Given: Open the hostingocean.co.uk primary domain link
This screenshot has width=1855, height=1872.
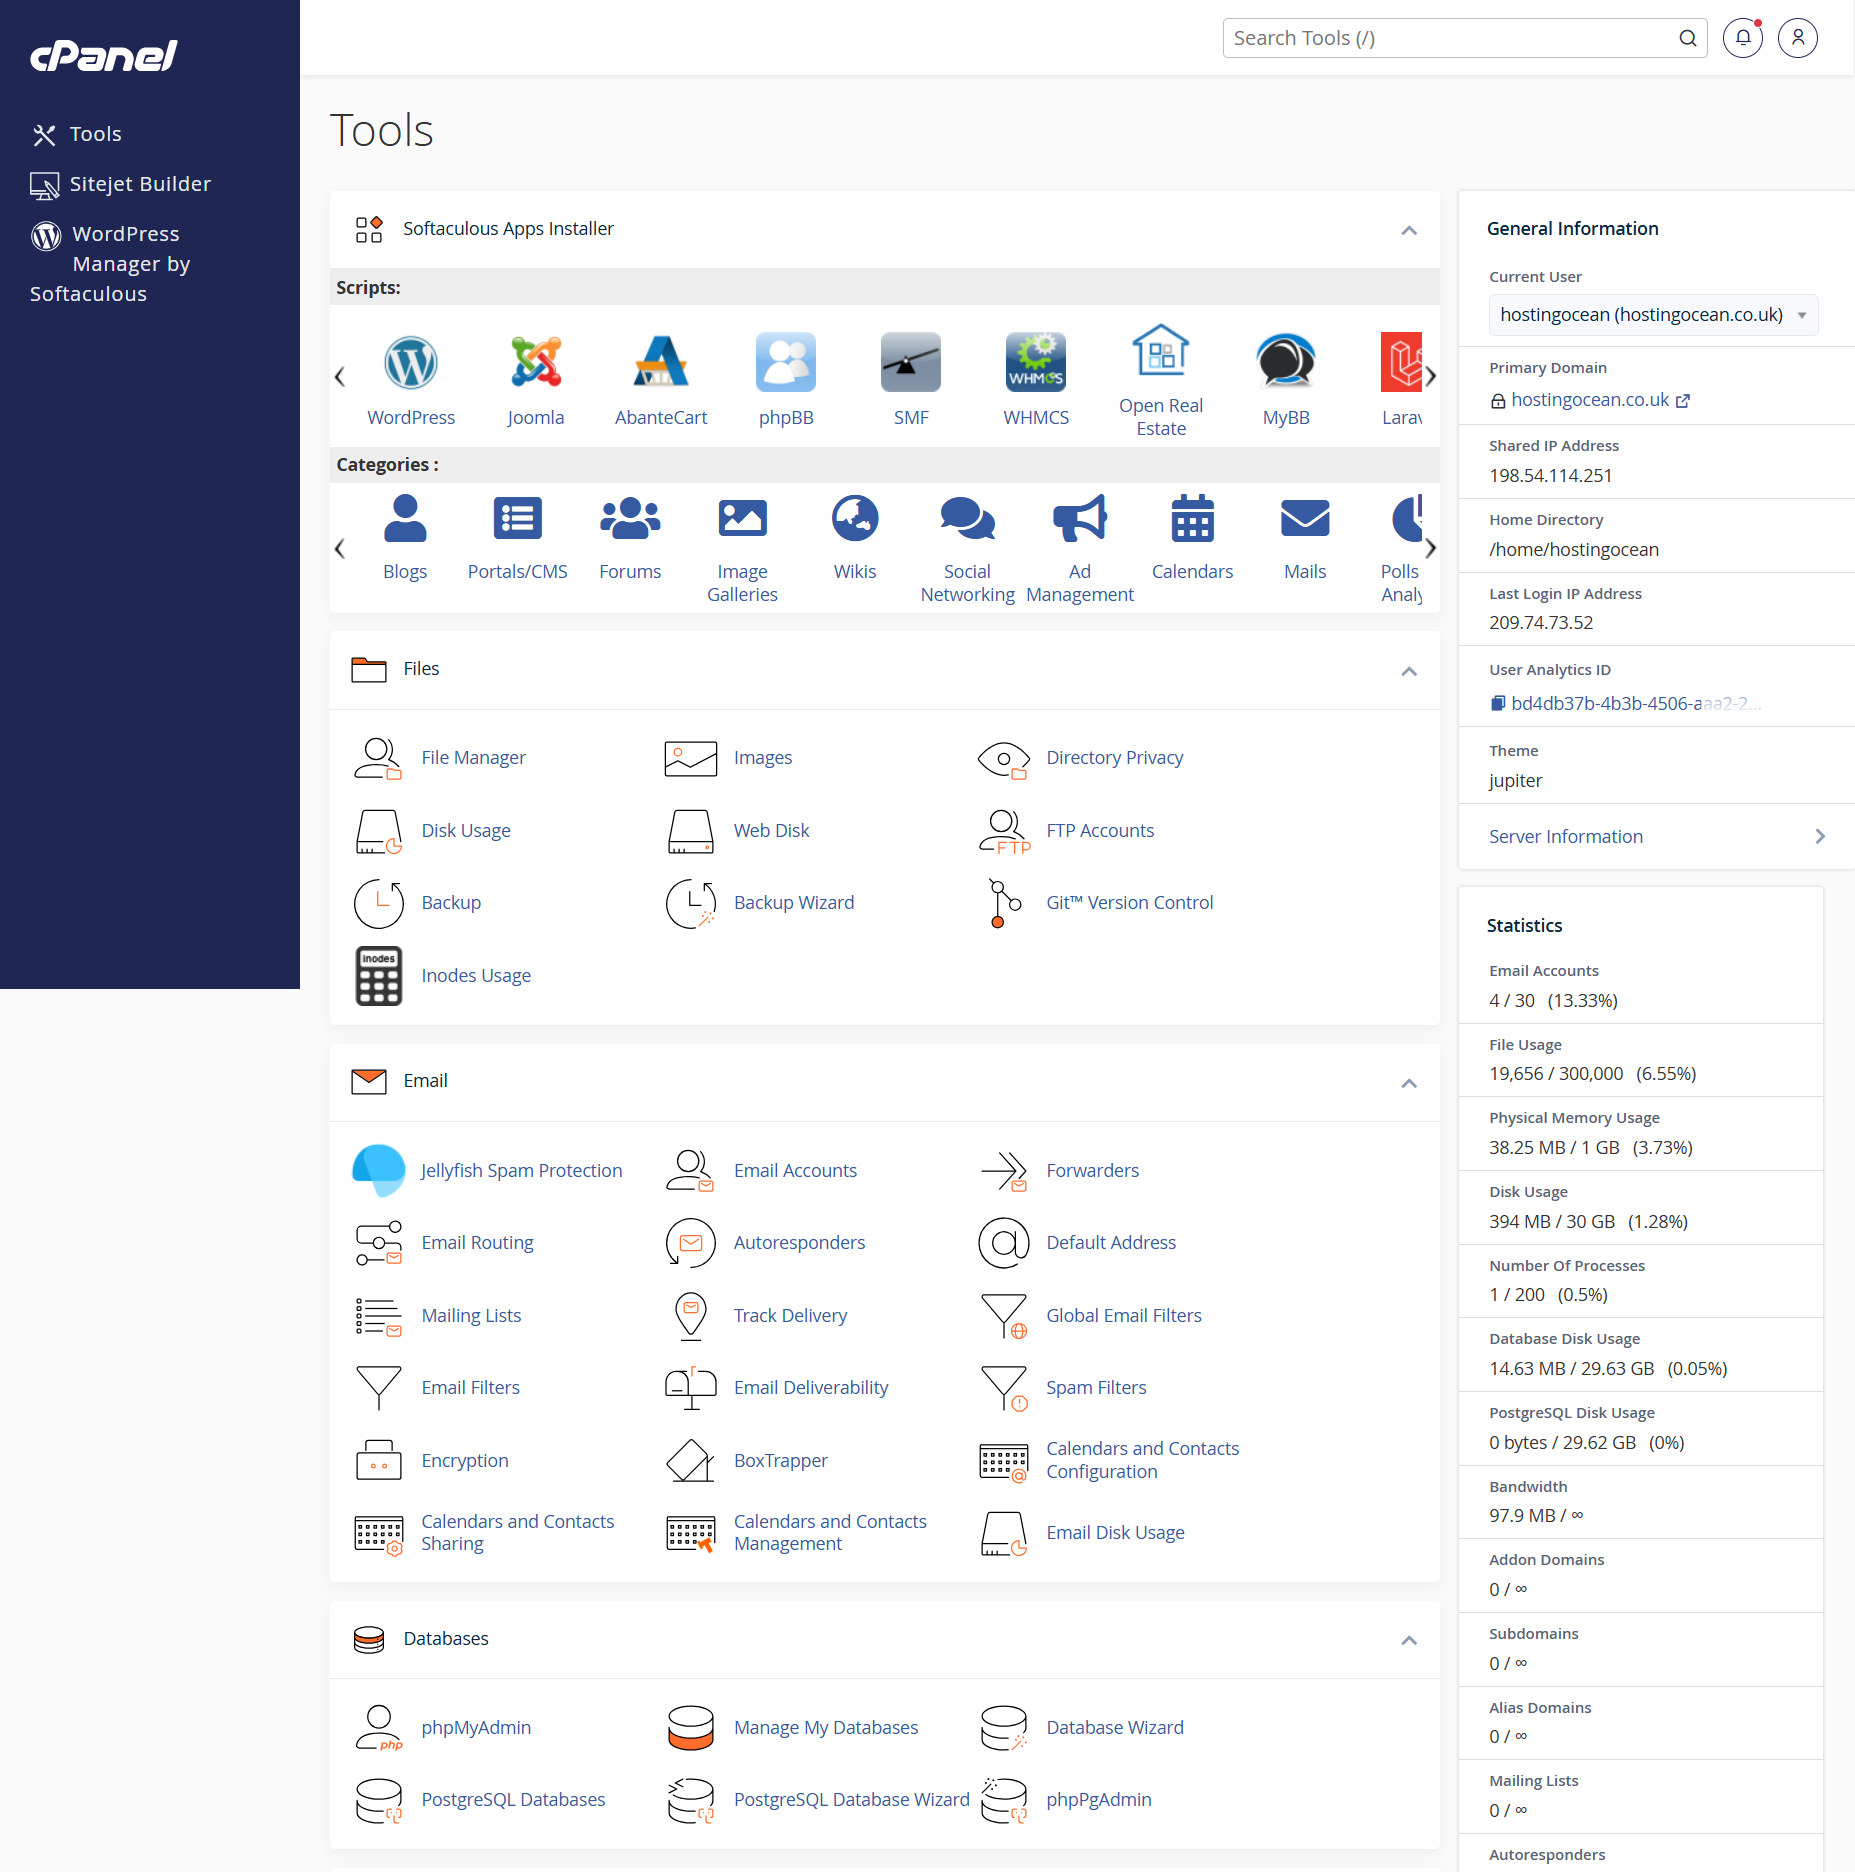Looking at the screenshot, I should click(1590, 400).
